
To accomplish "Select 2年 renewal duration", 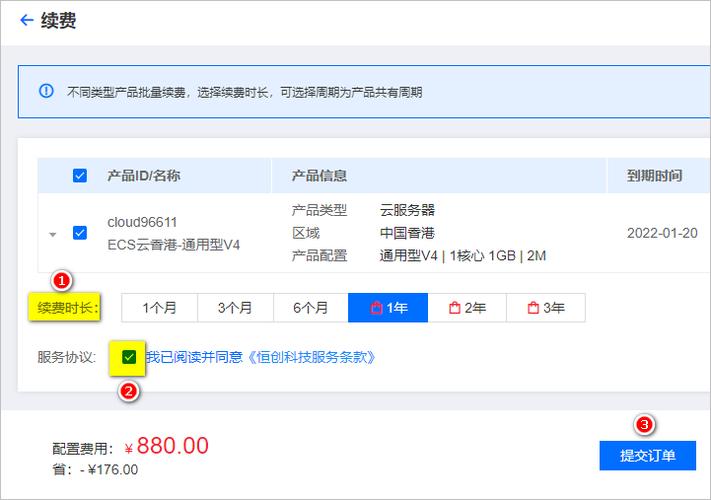I will [x=467, y=308].
